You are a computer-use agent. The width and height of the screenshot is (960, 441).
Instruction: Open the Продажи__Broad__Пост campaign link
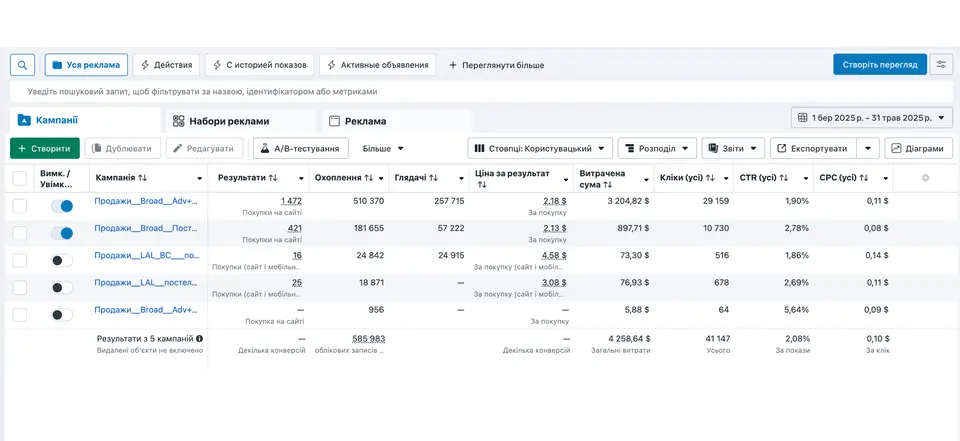point(146,228)
